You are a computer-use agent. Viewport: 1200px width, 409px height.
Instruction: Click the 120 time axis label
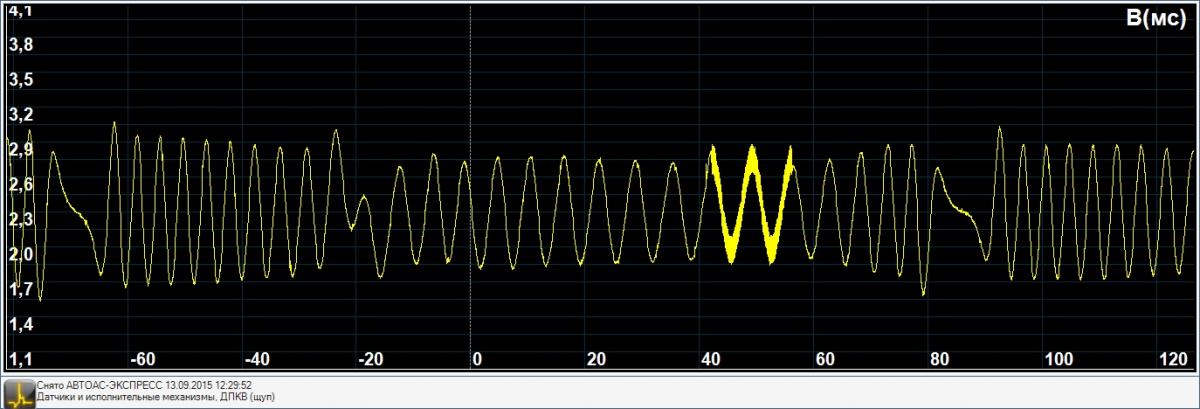point(1172,359)
